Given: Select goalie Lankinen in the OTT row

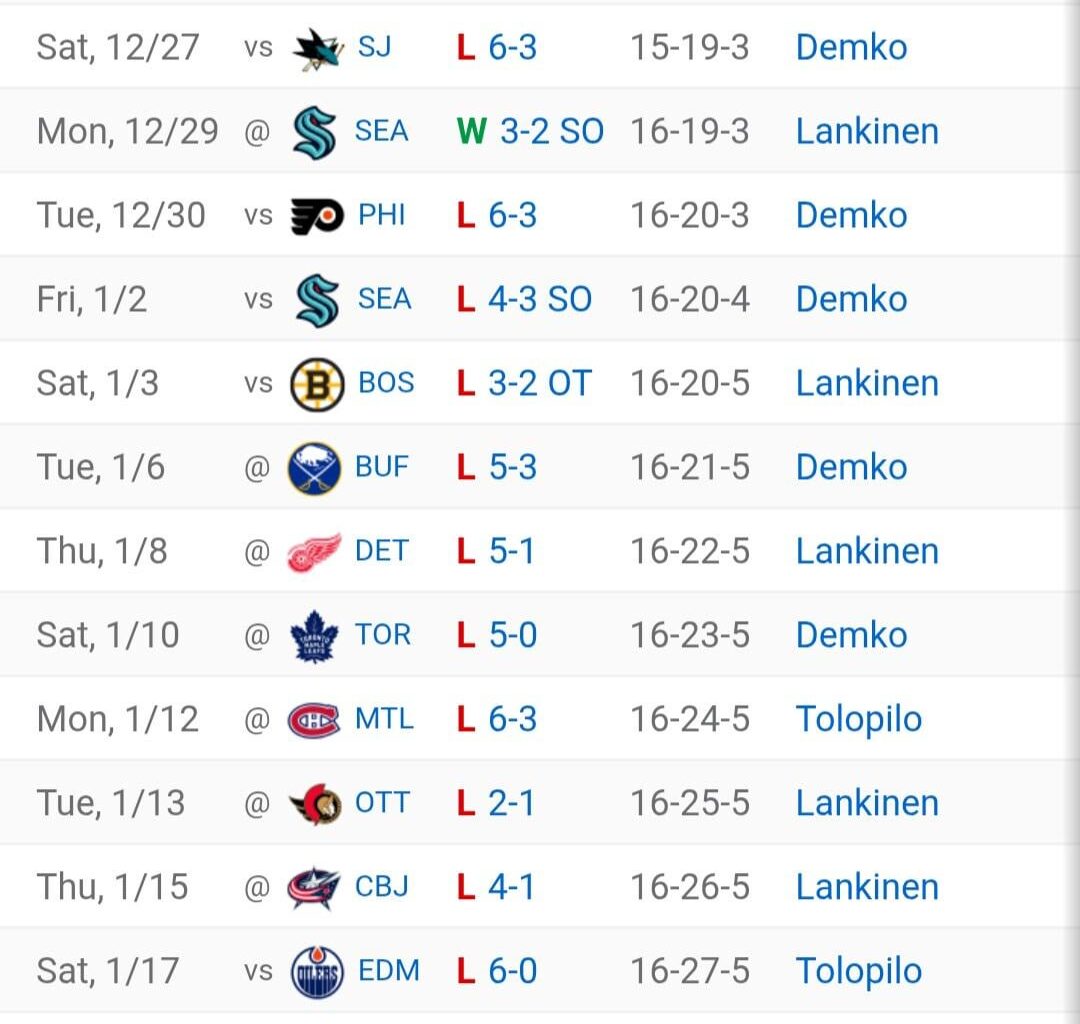Looking at the screenshot, I should 866,804.
